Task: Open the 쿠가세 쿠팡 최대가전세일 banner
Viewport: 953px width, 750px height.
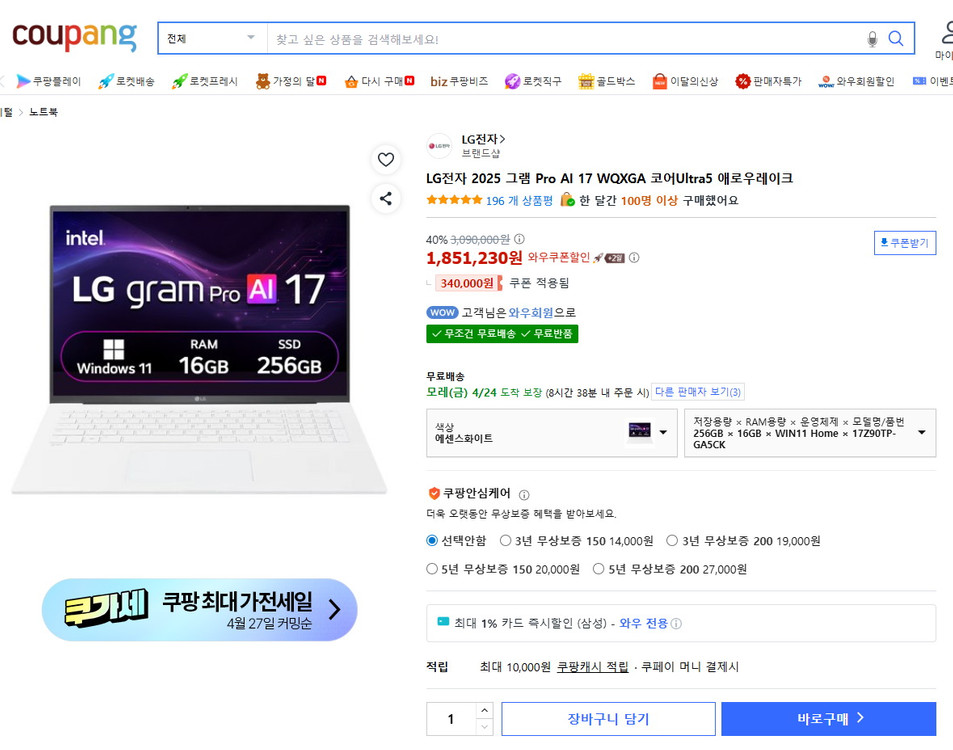Action: tap(199, 610)
